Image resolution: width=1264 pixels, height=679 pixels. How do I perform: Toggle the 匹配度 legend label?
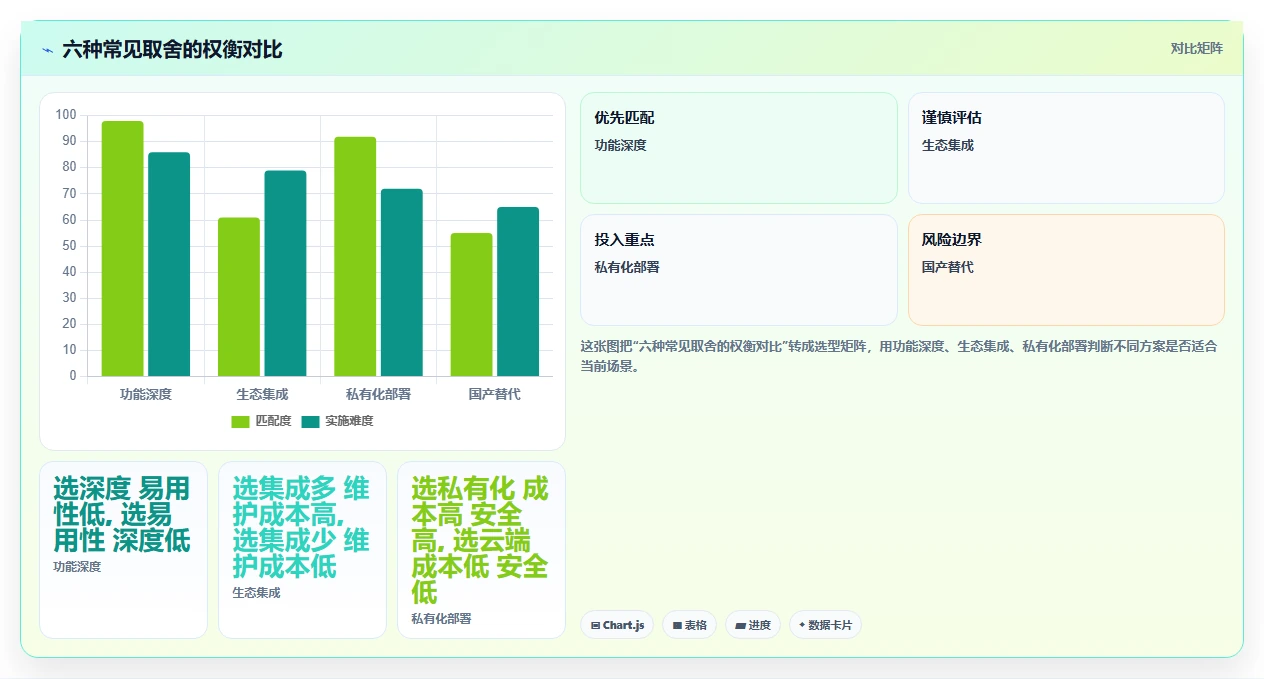tap(273, 421)
